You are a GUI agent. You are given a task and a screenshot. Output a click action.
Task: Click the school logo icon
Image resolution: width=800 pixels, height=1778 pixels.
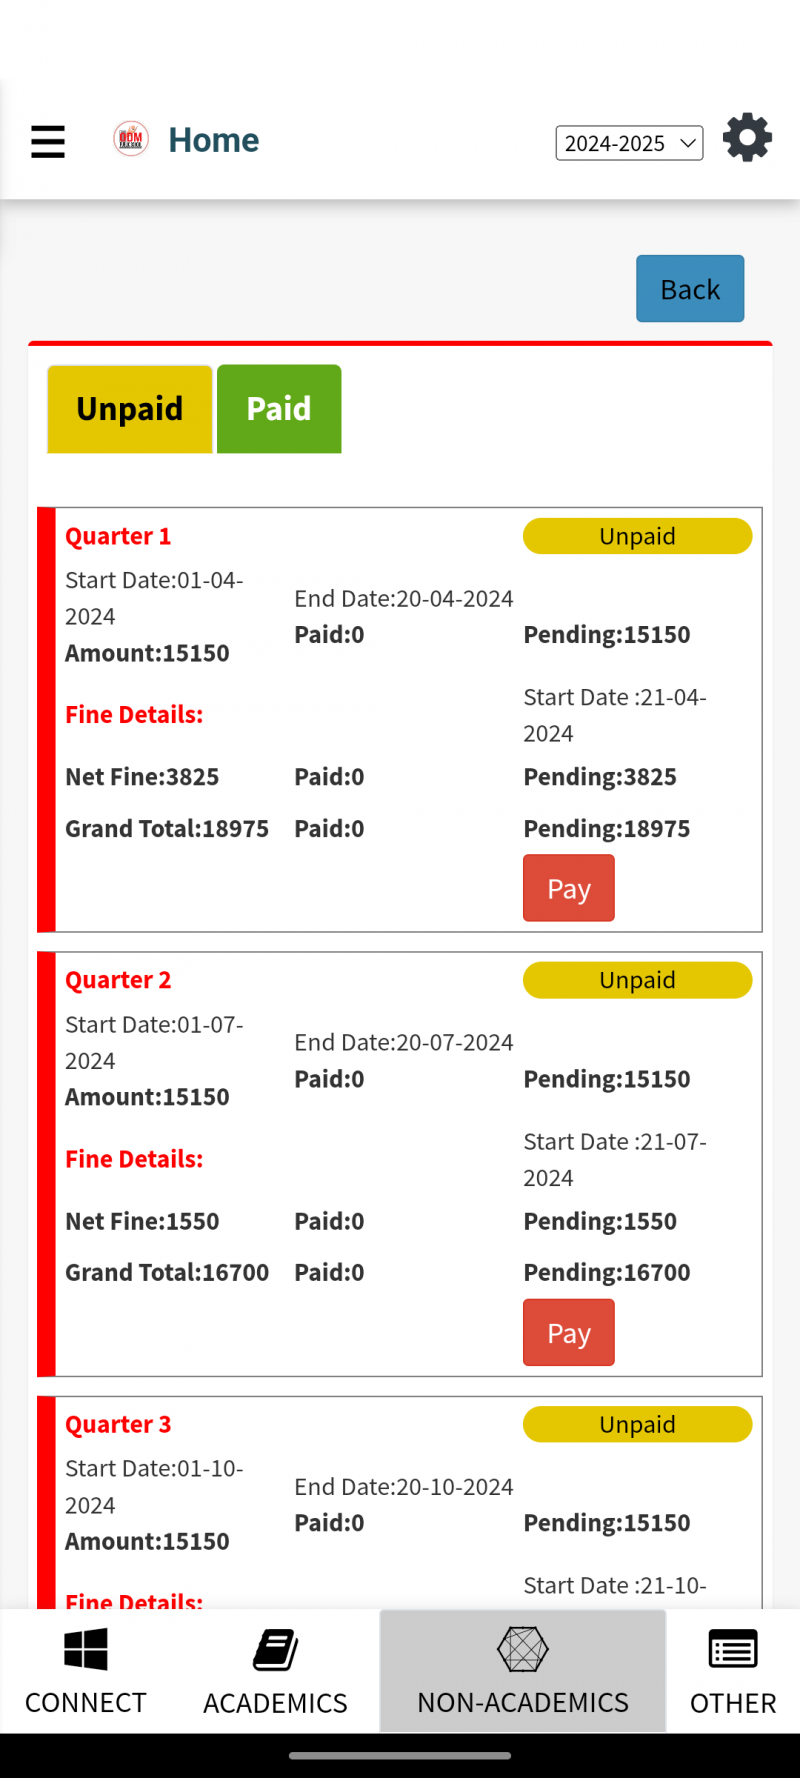(131, 139)
